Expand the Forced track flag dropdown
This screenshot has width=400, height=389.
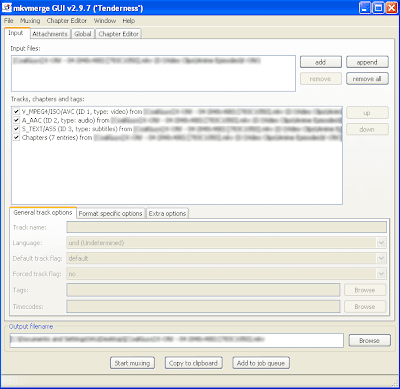[381, 274]
